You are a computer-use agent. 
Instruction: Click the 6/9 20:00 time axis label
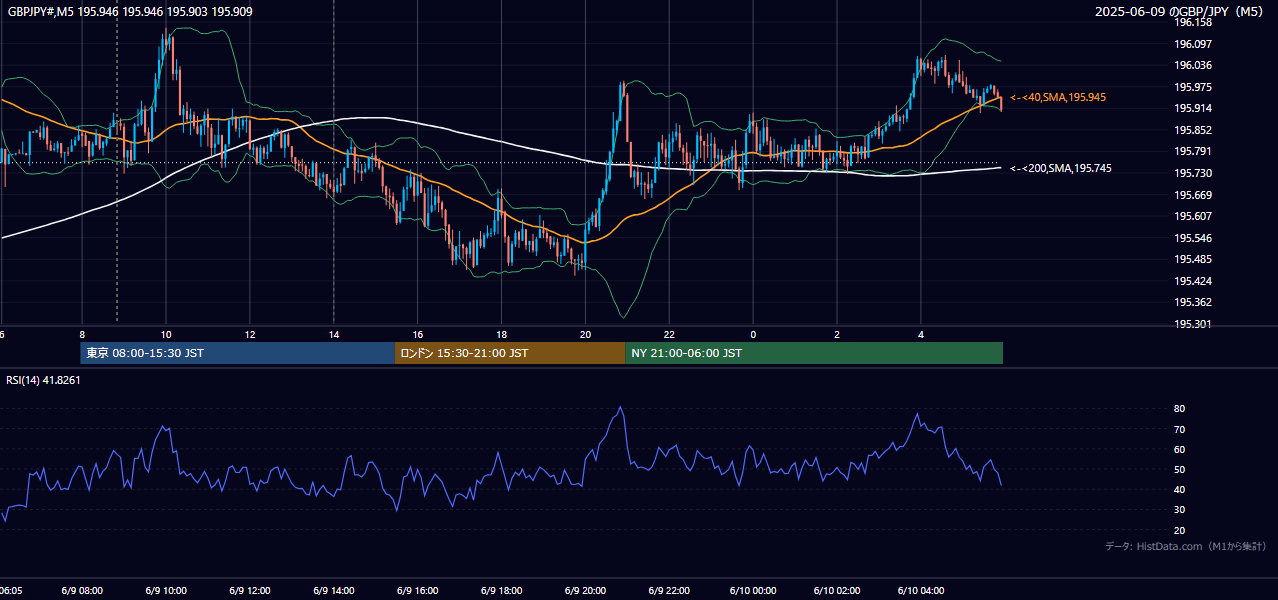coord(586,591)
